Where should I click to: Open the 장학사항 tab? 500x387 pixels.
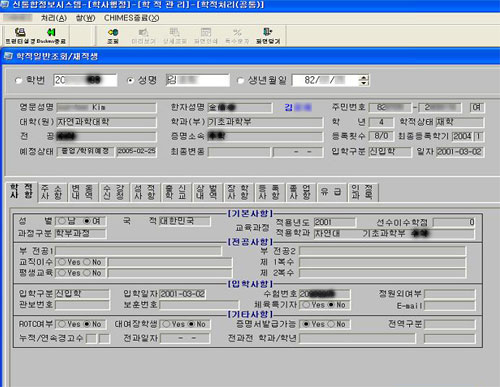(x=238, y=192)
